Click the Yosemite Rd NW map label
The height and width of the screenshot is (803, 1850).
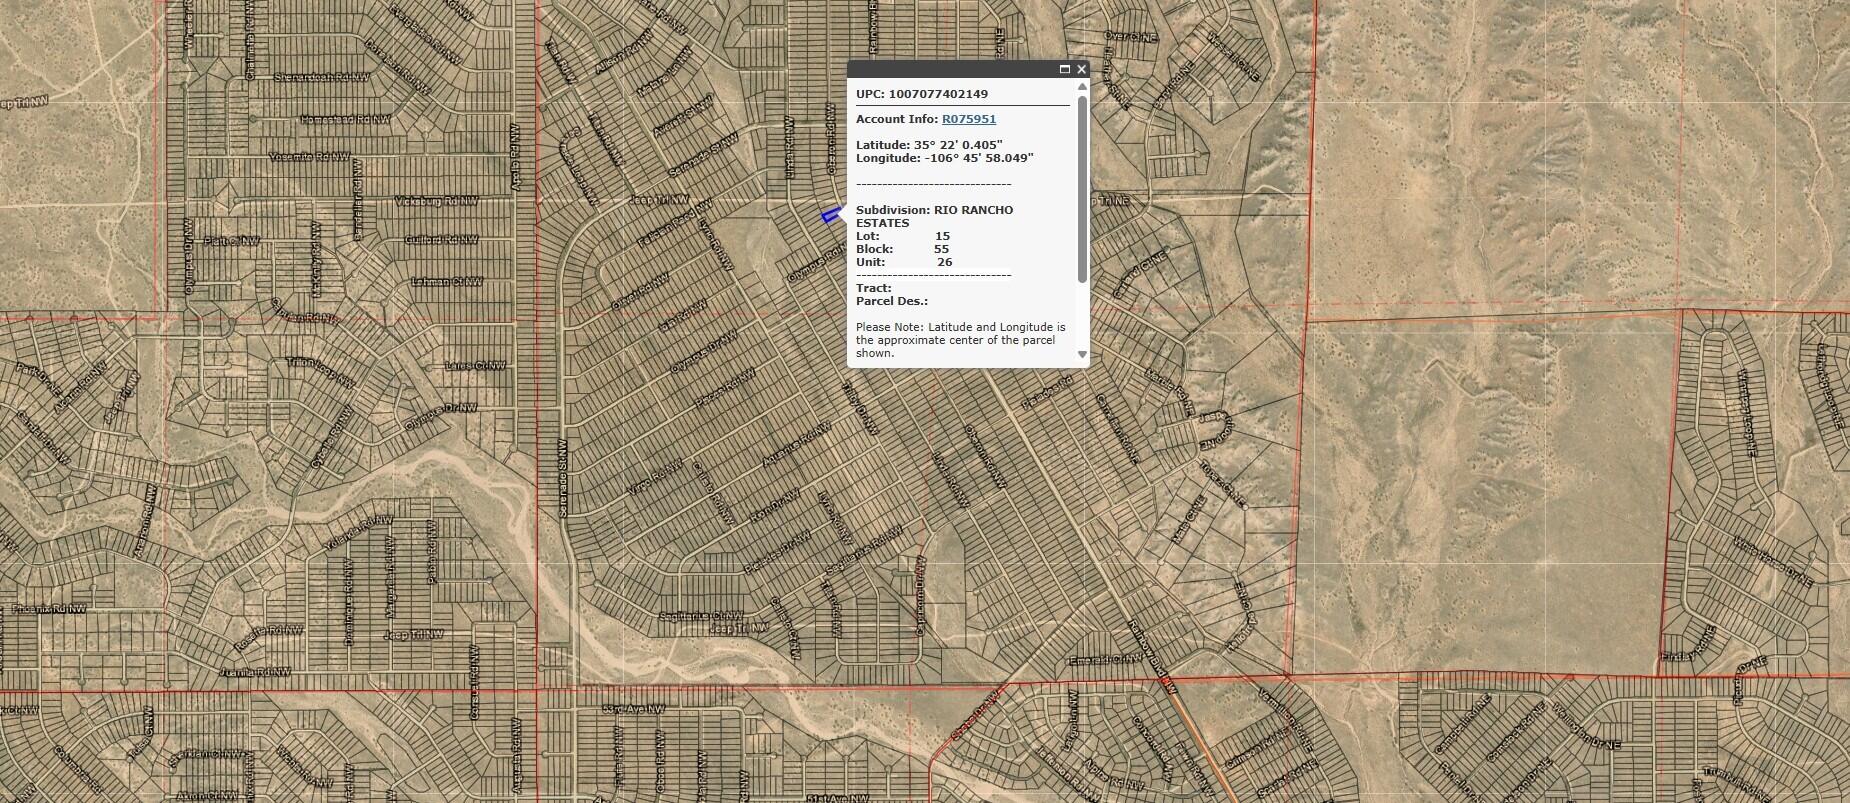(x=310, y=157)
